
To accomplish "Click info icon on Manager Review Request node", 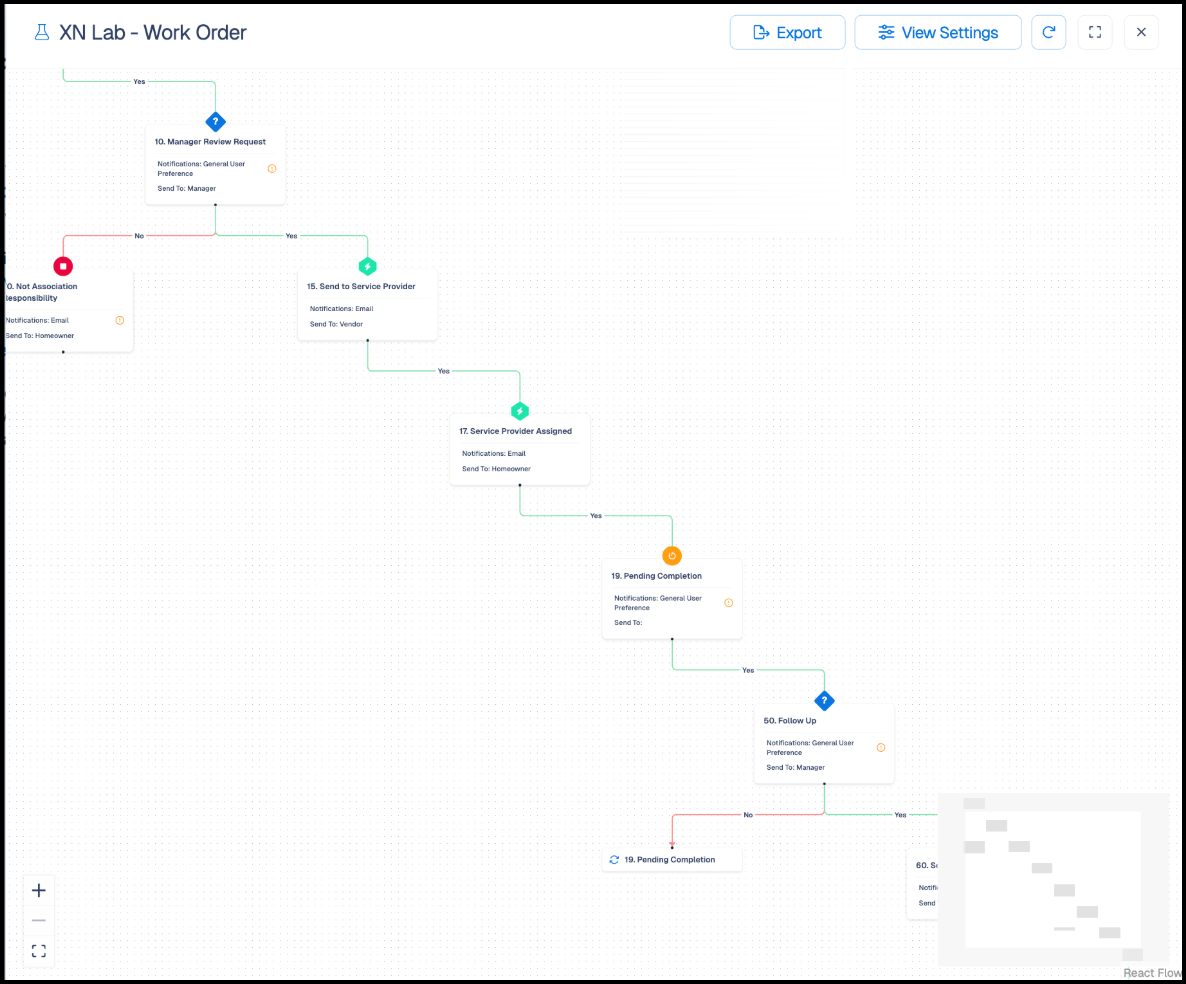I will 272,169.
